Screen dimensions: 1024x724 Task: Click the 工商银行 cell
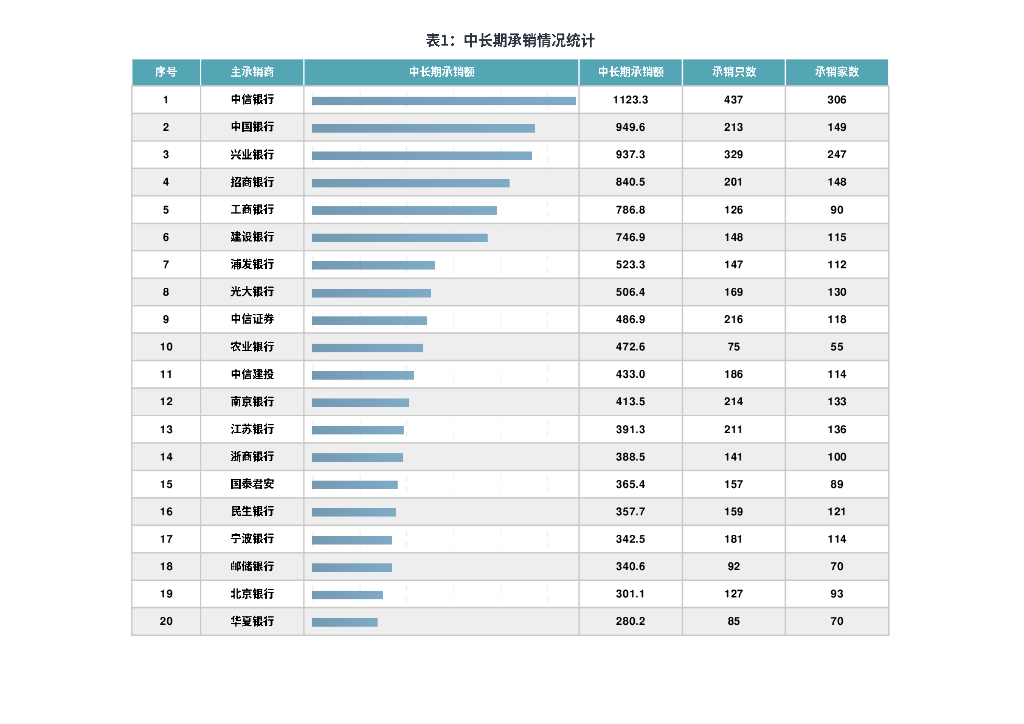click(252, 209)
